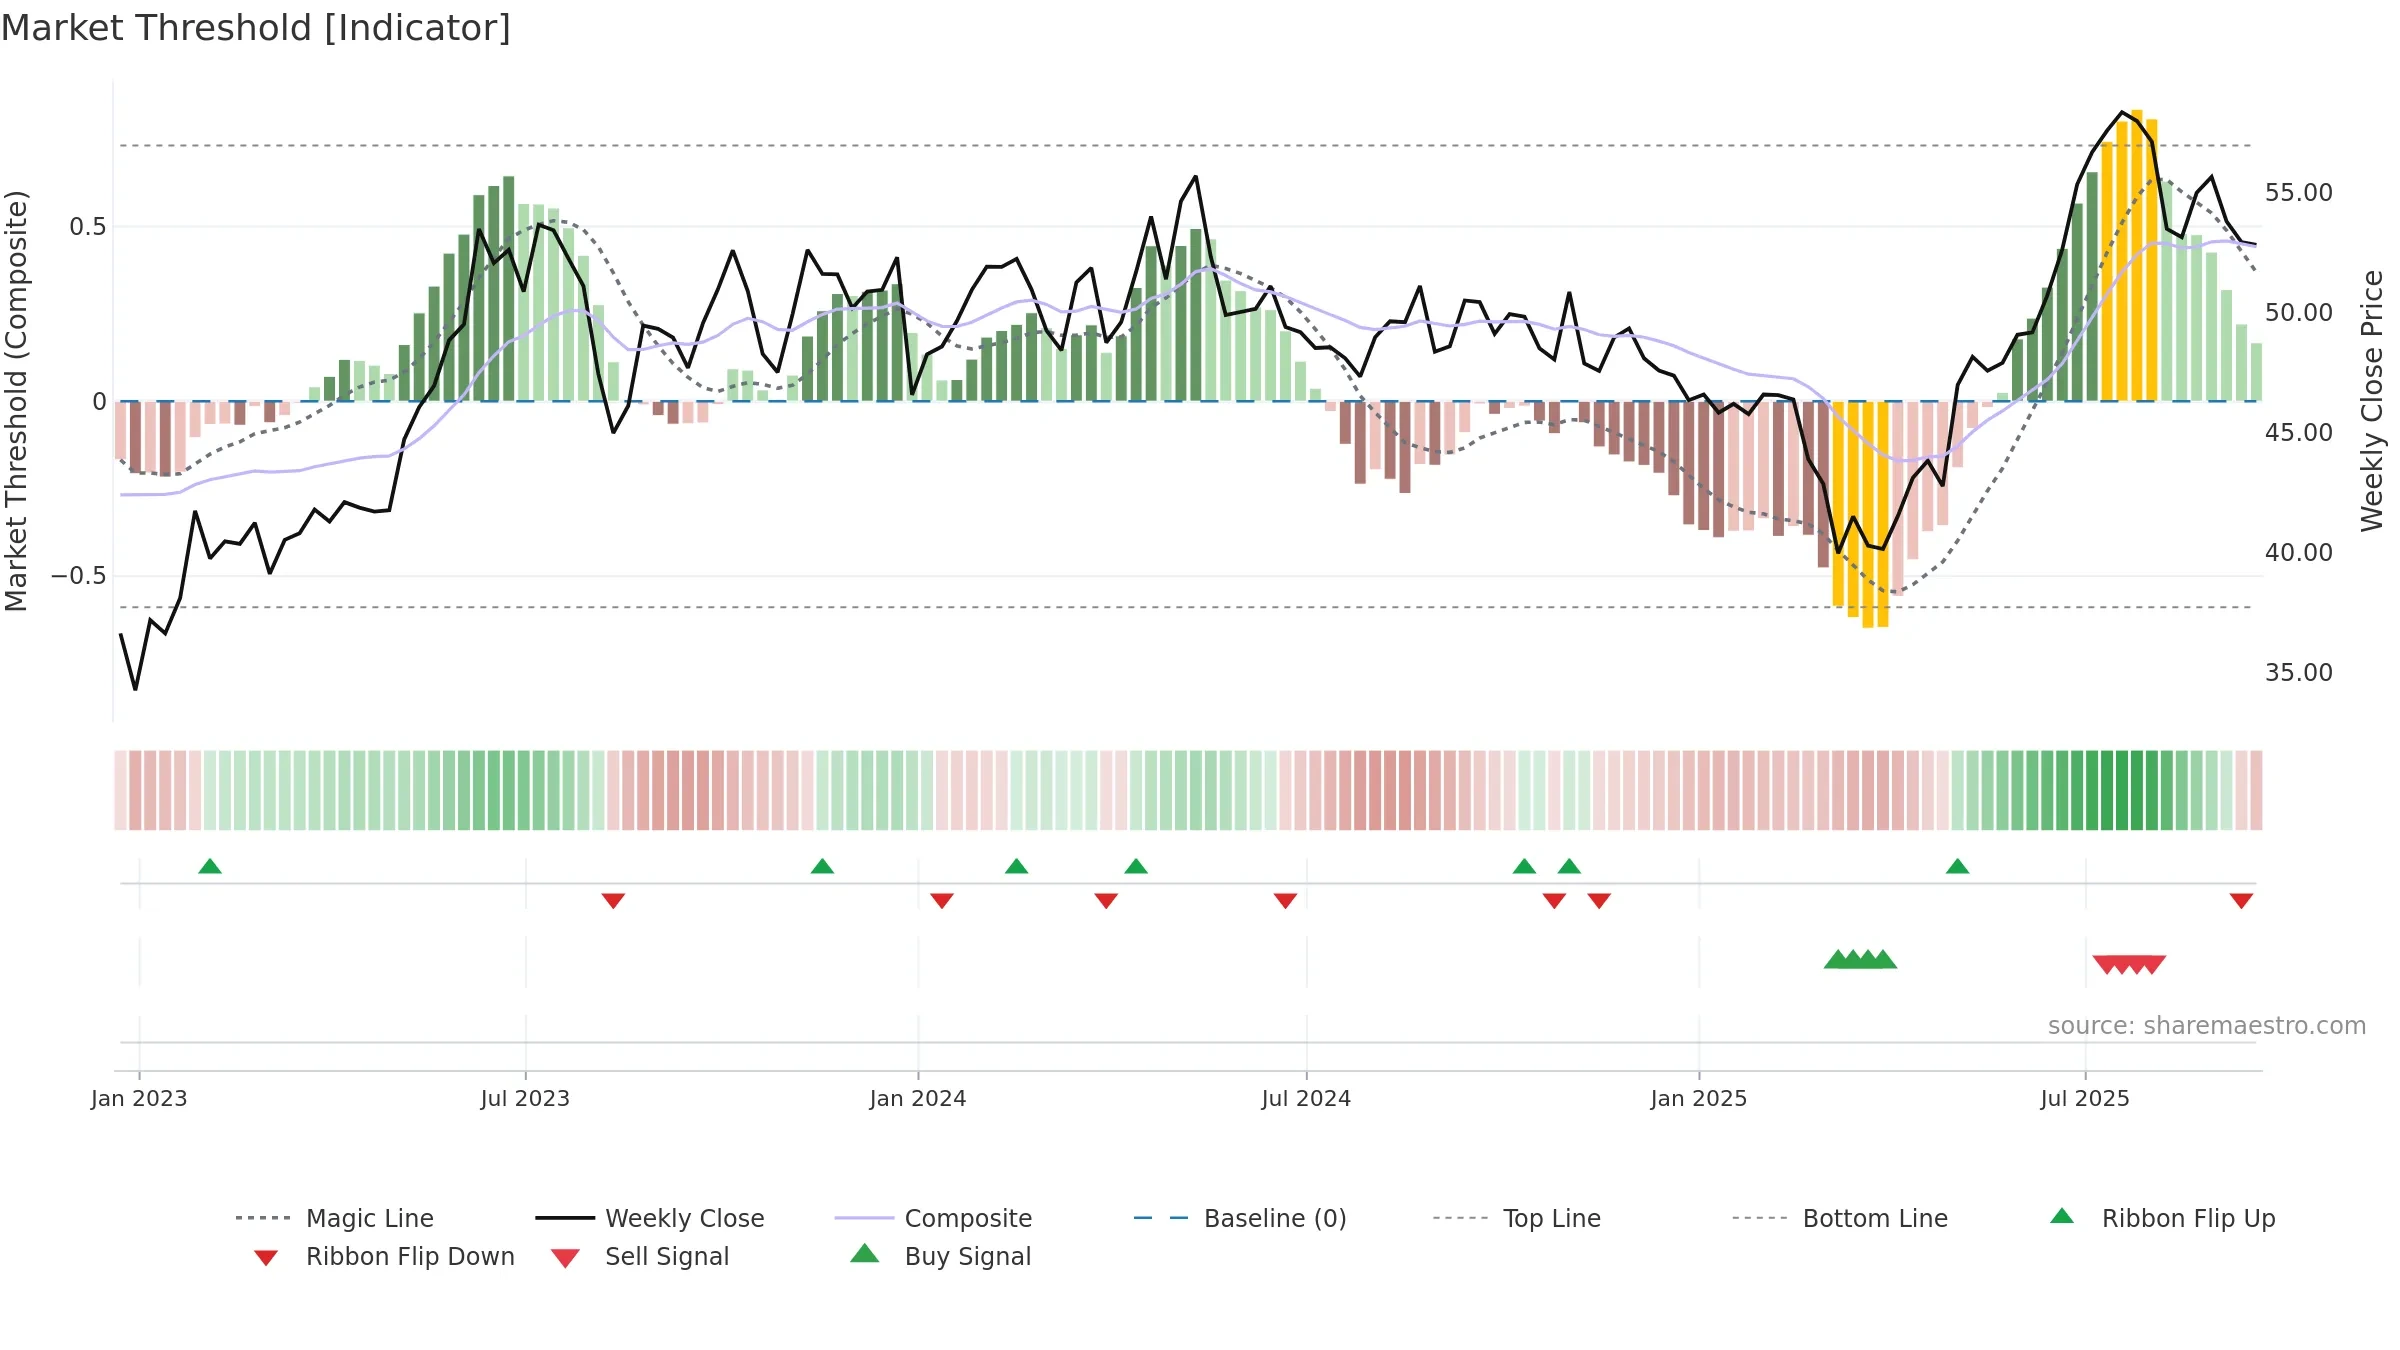Click the 0.5 composite axis tick
This screenshot has height=1350, width=2400.
pyautogui.click(x=87, y=227)
